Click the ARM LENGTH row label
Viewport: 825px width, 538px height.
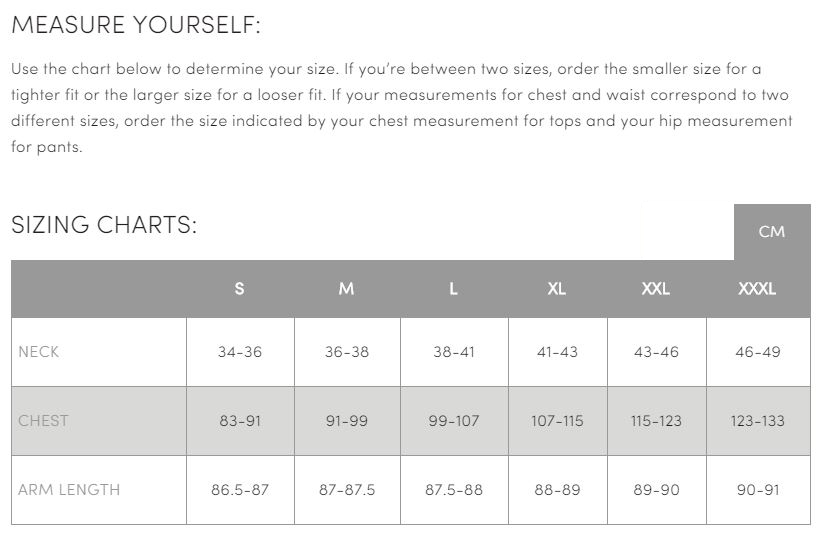point(69,490)
